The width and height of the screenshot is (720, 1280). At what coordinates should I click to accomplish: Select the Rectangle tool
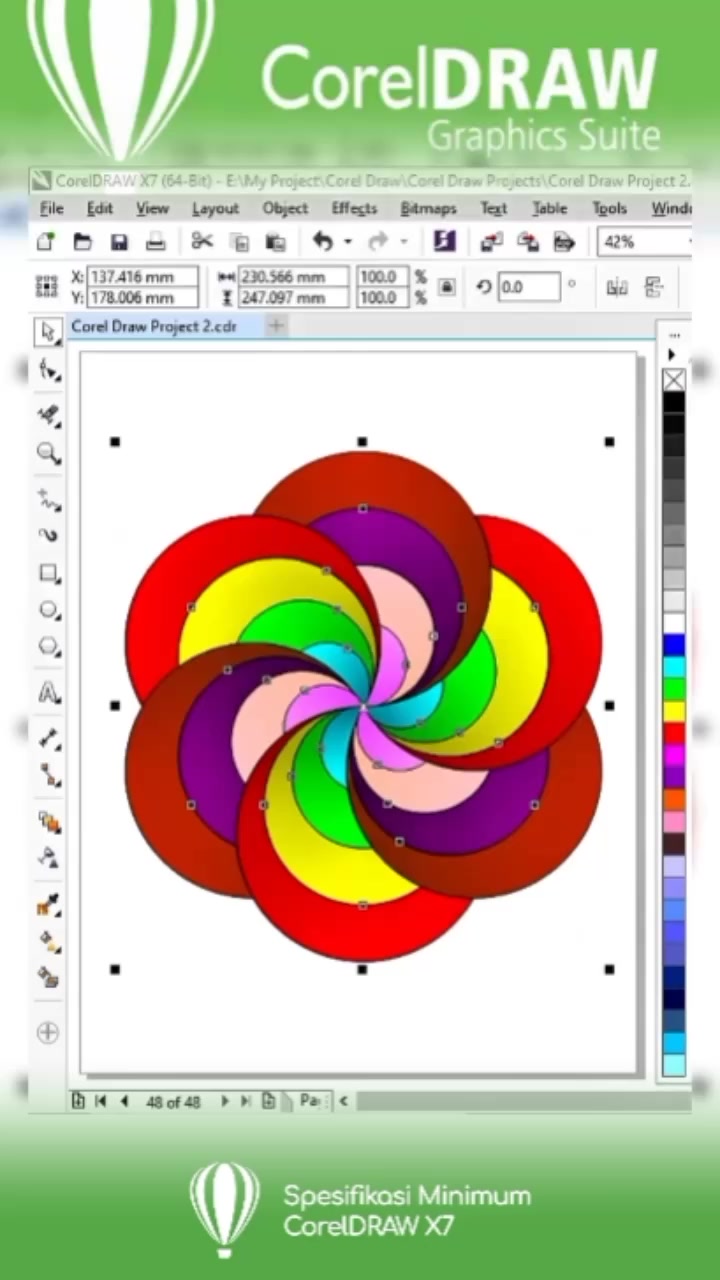pyautogui.click(x=48, y=573)
